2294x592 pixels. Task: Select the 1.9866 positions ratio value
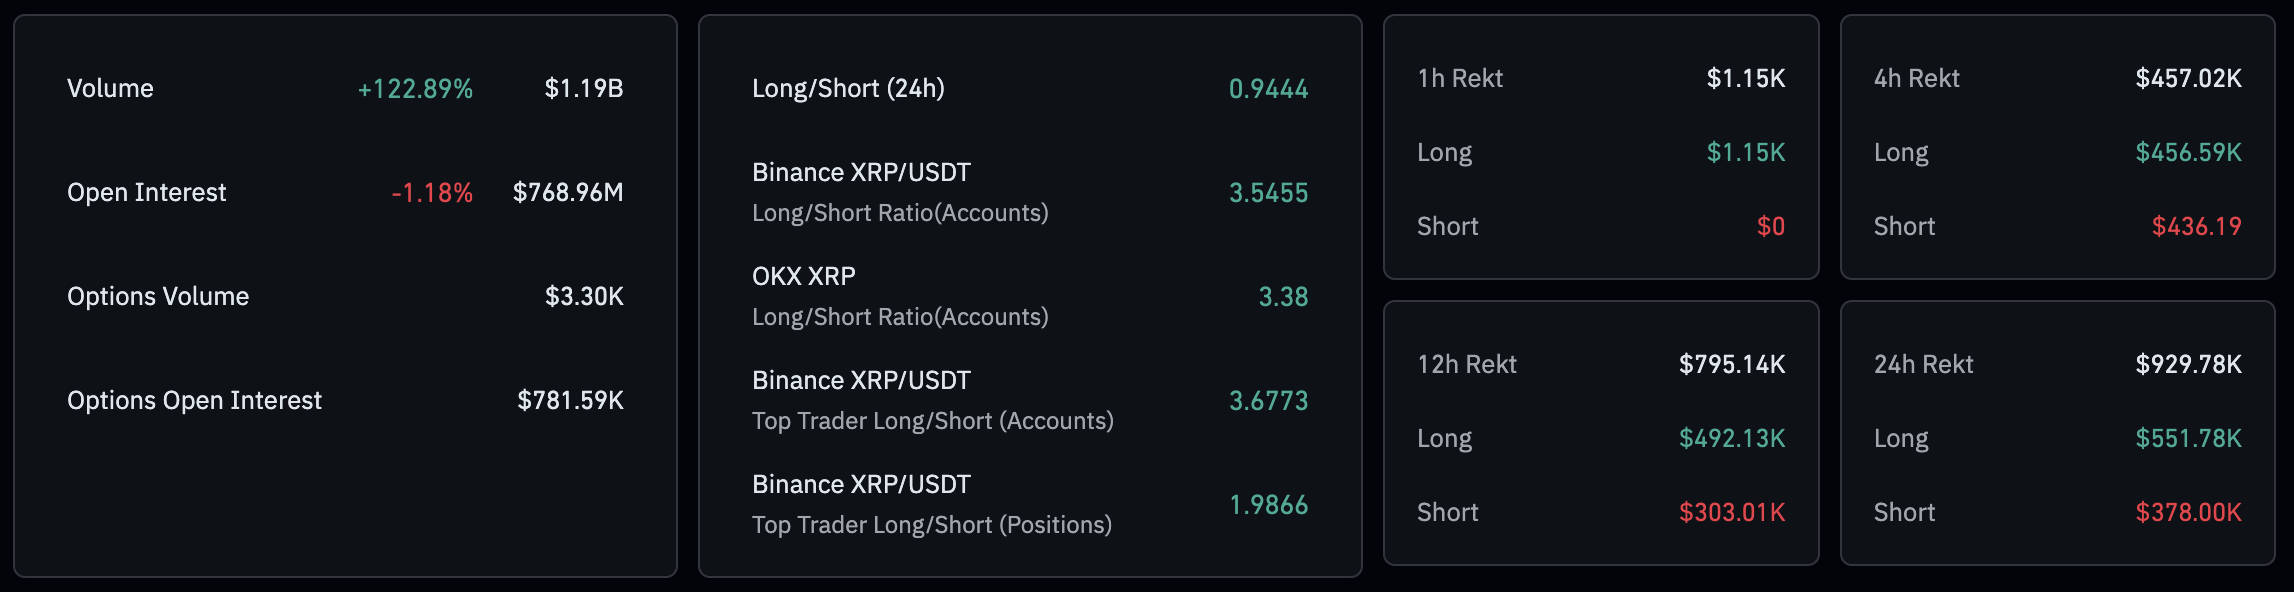point(1268,505)
